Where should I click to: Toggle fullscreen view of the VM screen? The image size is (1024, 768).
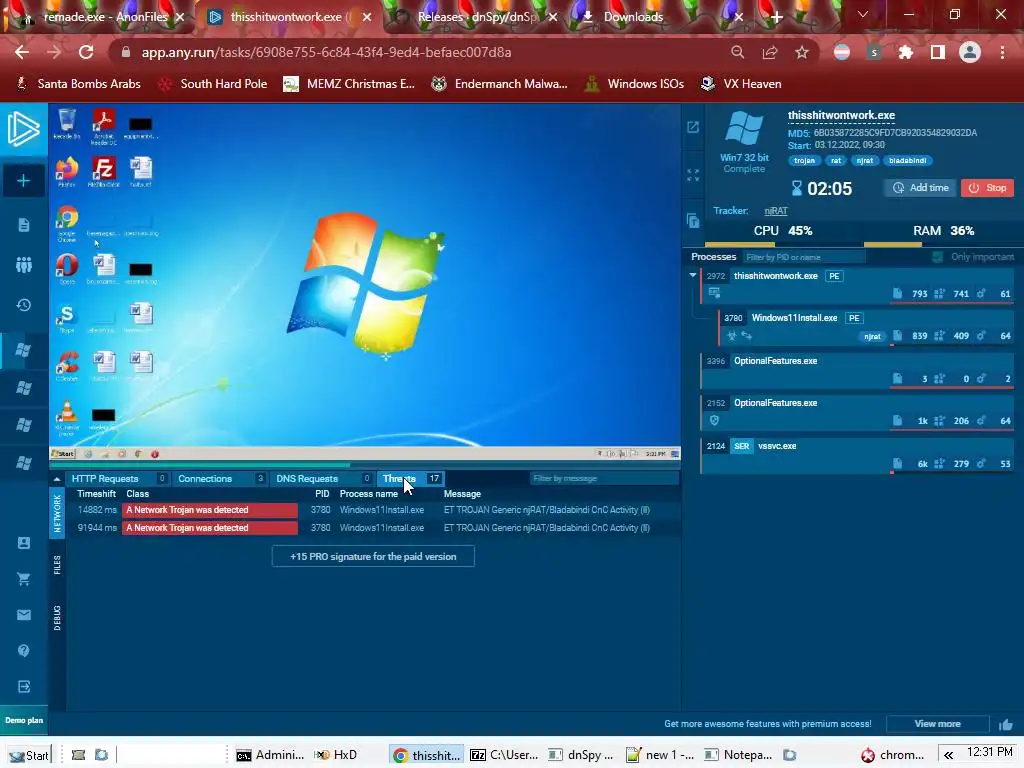click(693, 174)
